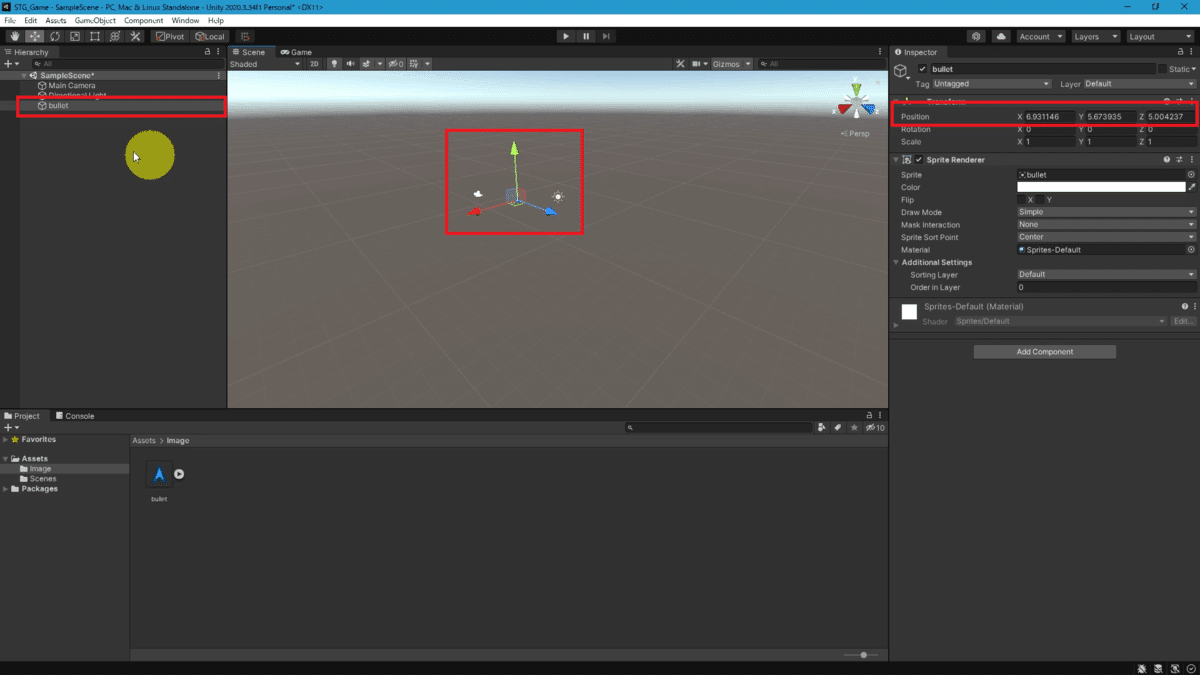The height and width of the screenshot is (675, 1200).
Task: Open the Layout dropdown
Action: (x=1159, y=36)
